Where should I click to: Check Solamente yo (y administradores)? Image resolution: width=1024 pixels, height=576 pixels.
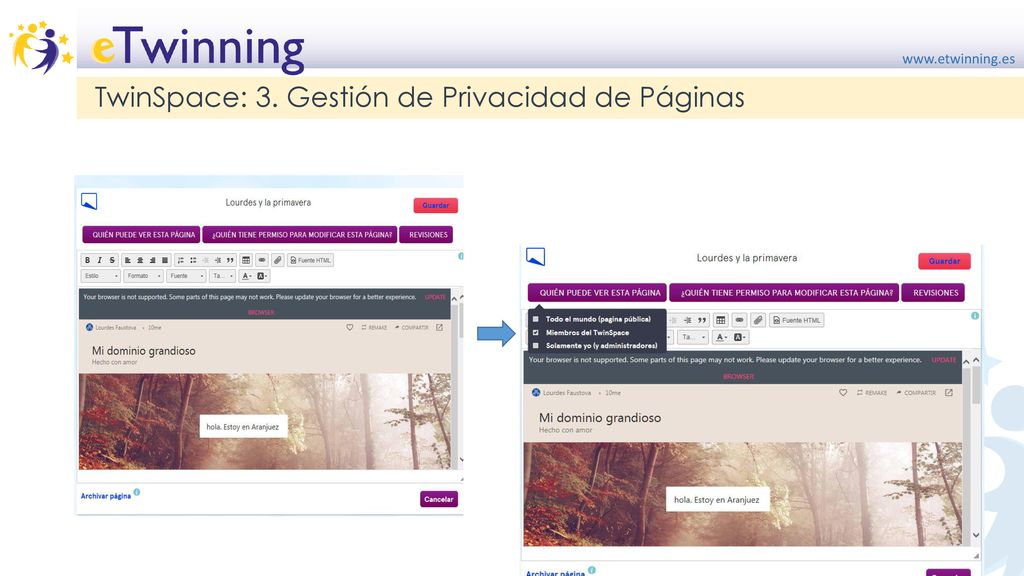[536, 345]
